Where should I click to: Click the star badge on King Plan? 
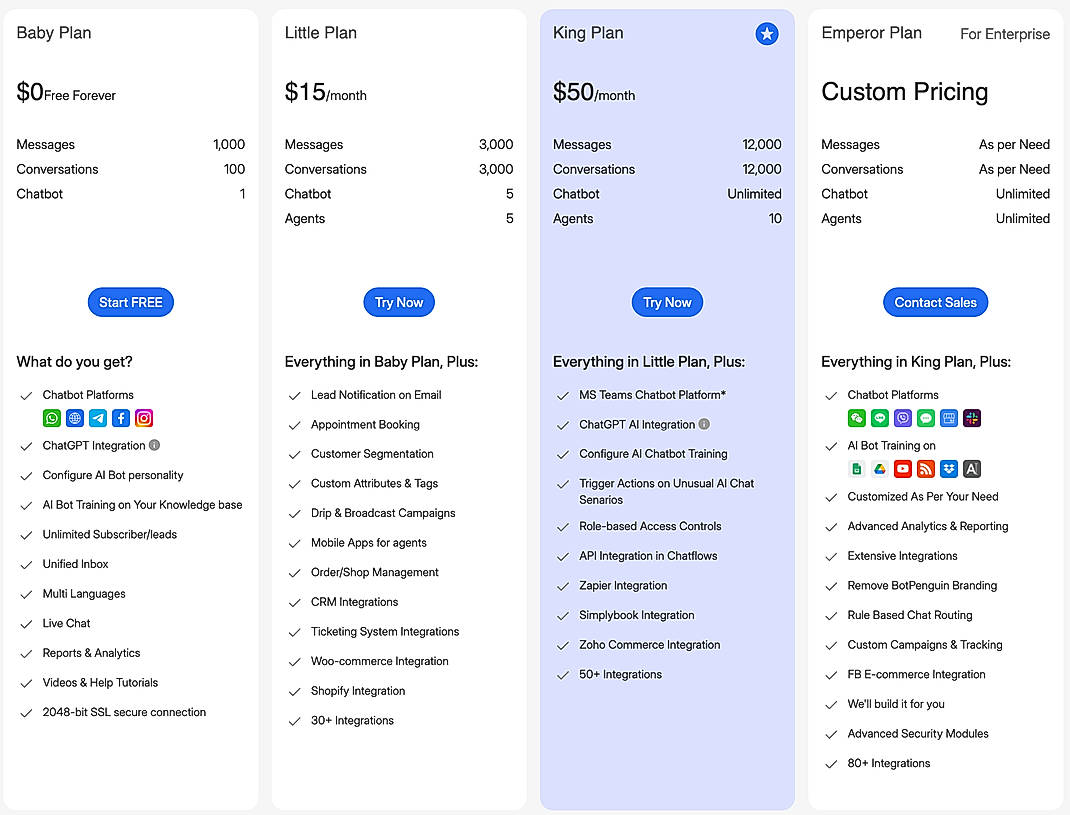[x=767, y=35]
